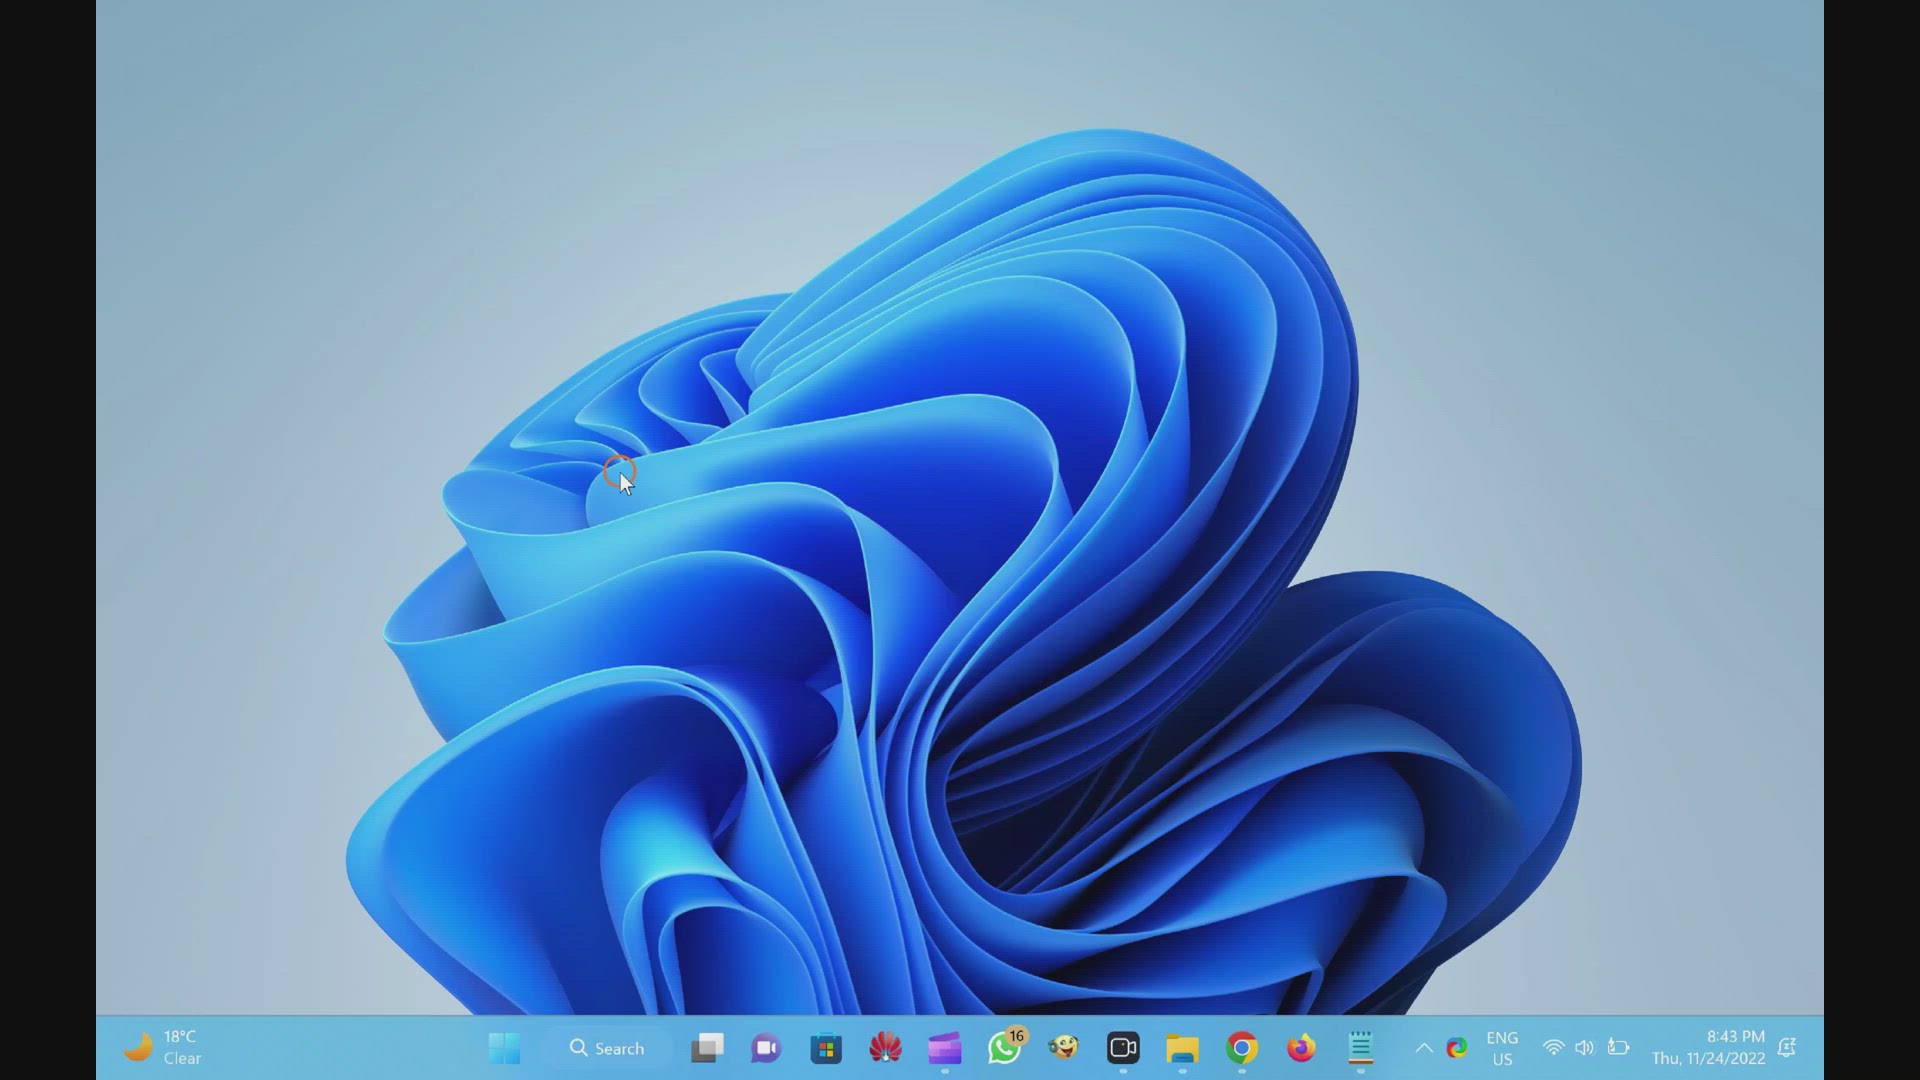Open the clock and date calendar flyout

(1708, 1048)
